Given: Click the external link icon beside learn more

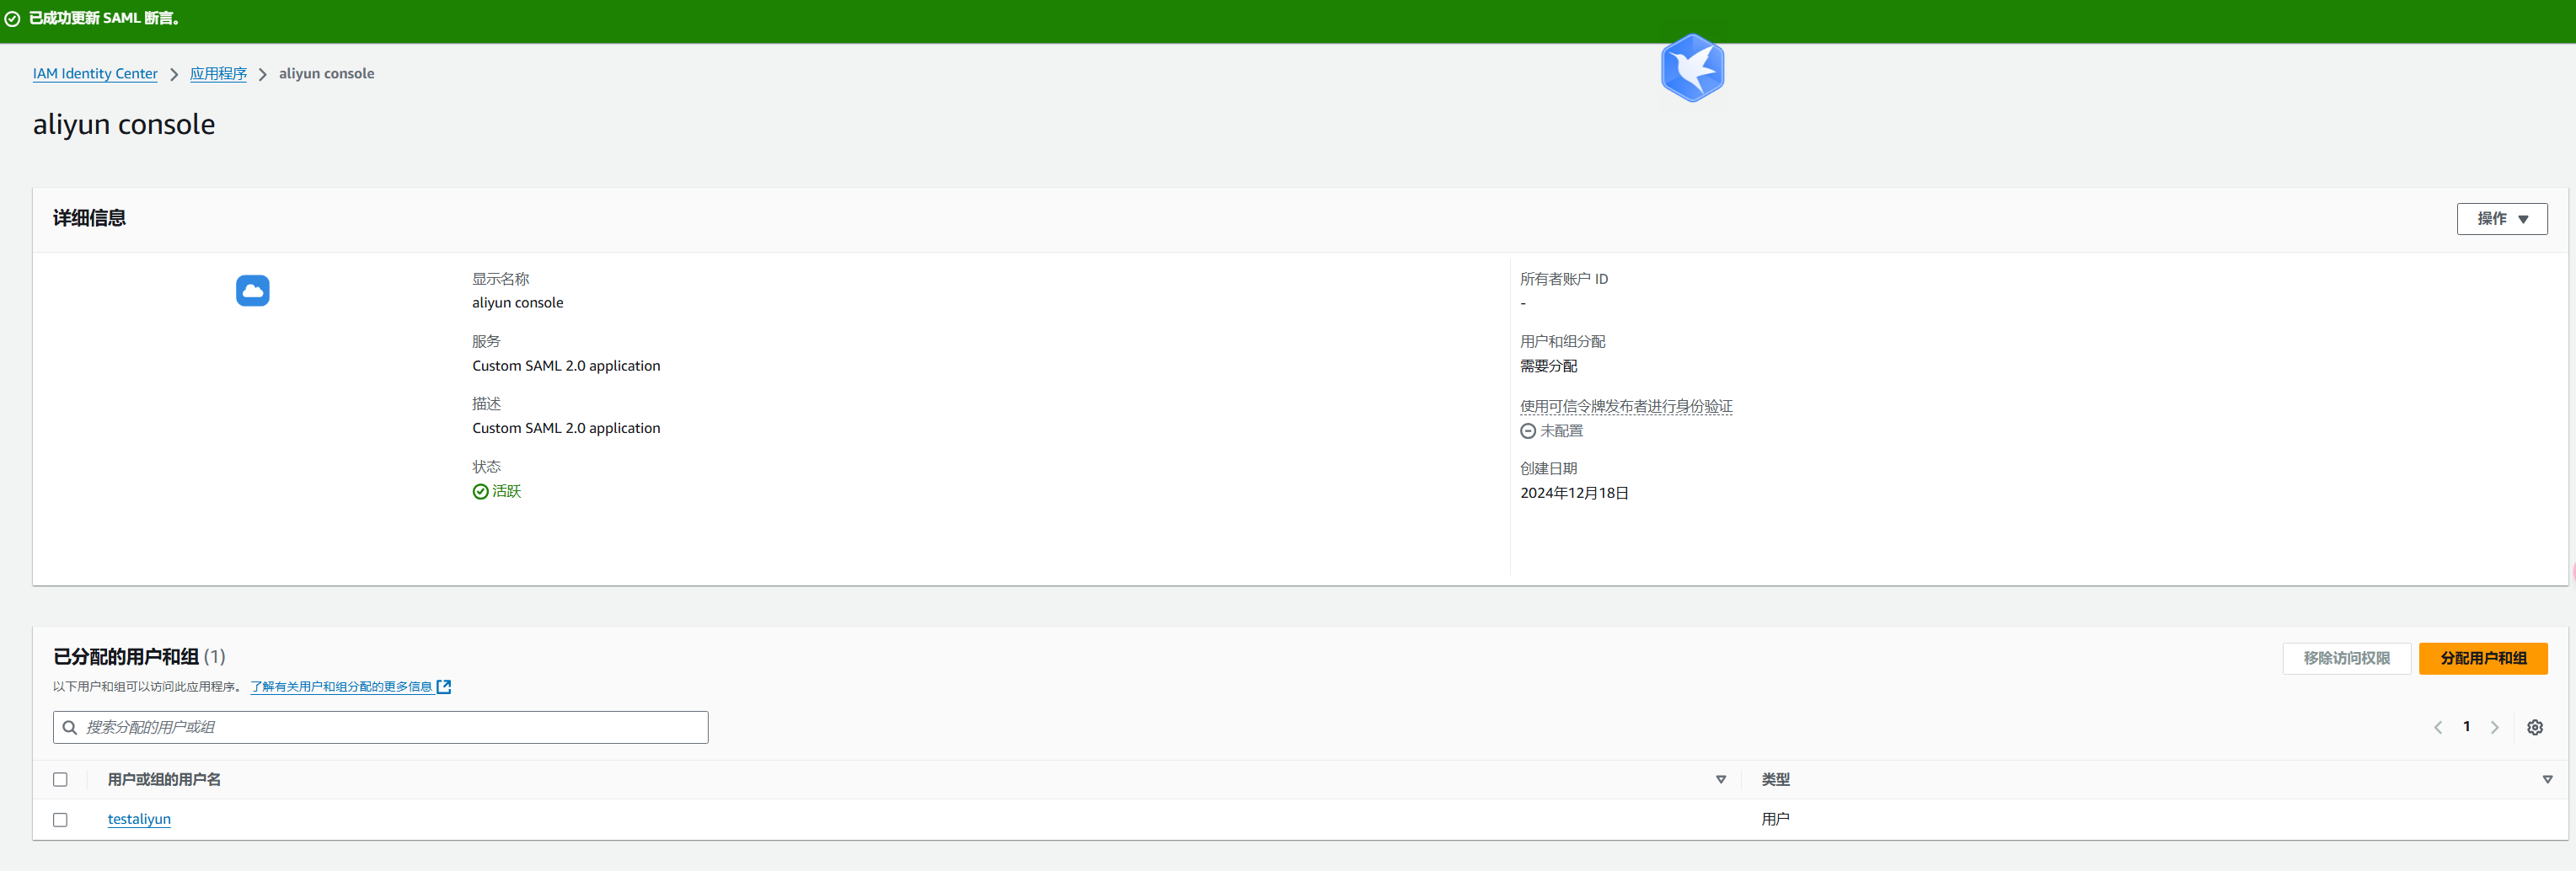Looking at the screenshot, I should coord(444,686).
